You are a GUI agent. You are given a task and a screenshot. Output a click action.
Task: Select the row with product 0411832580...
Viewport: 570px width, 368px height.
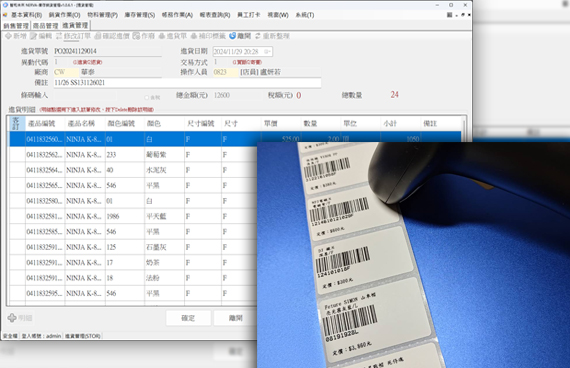point(133,201)
